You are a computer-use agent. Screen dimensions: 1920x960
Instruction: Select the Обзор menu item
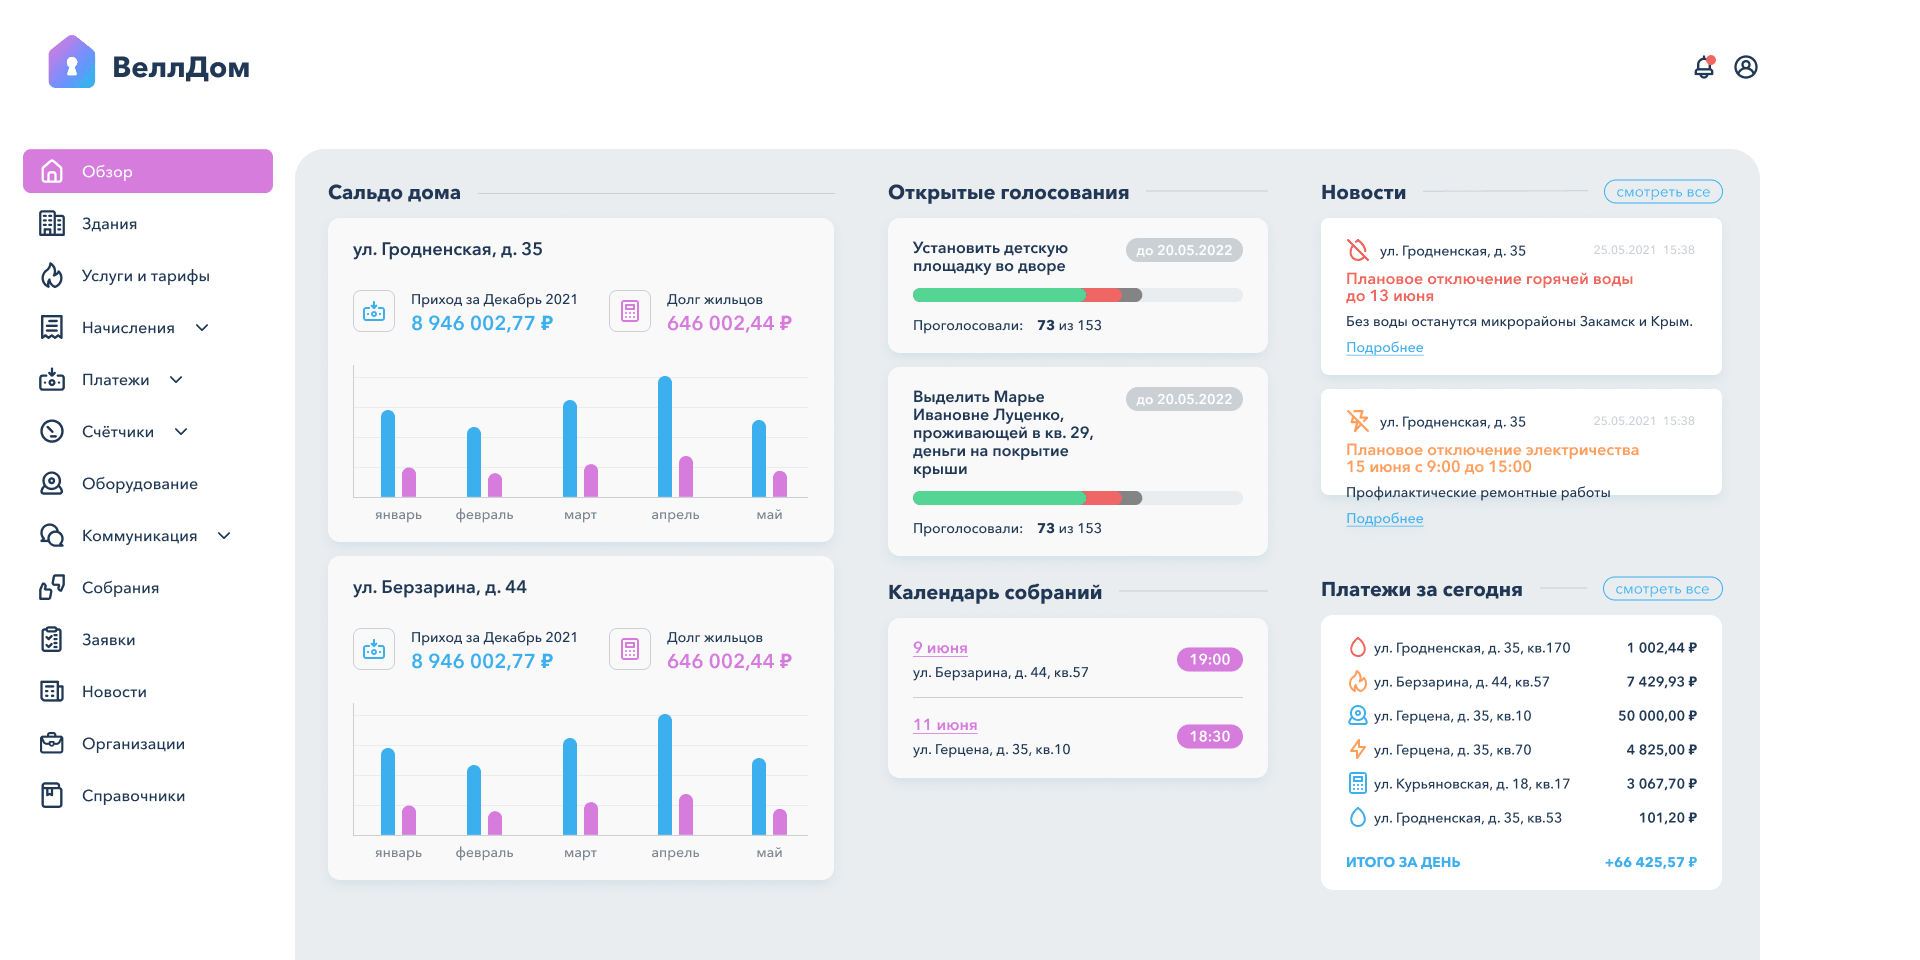pos(148,171)
